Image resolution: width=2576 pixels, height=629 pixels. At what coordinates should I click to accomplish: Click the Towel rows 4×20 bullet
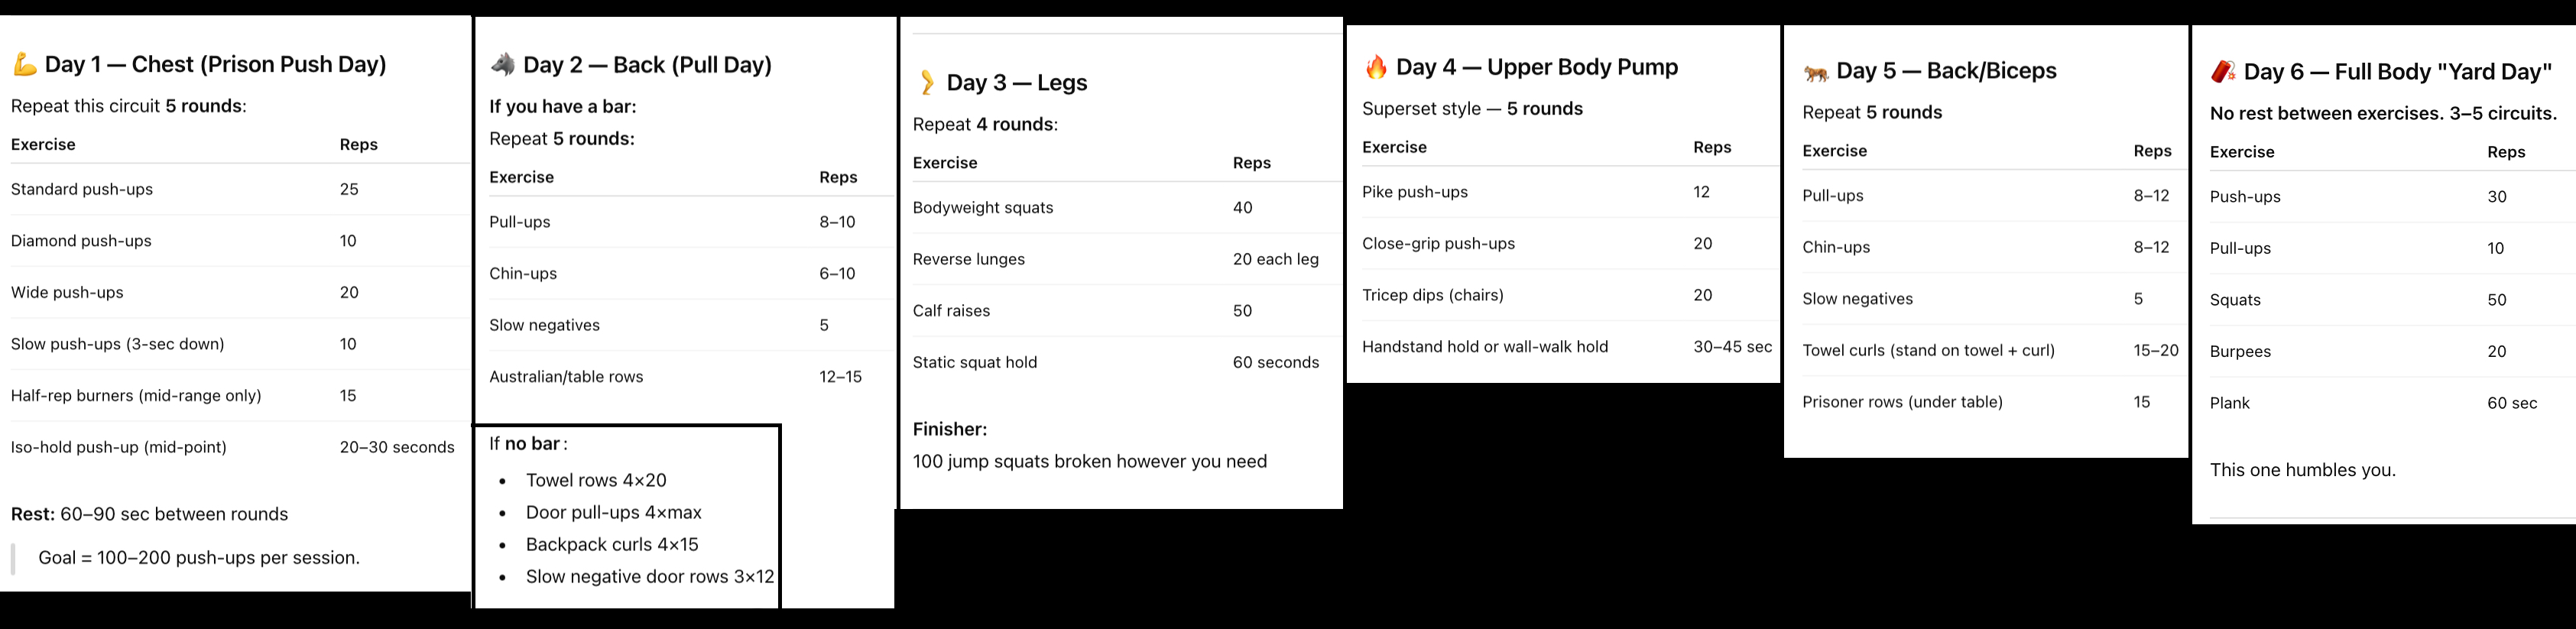click(x=596, y=480)
